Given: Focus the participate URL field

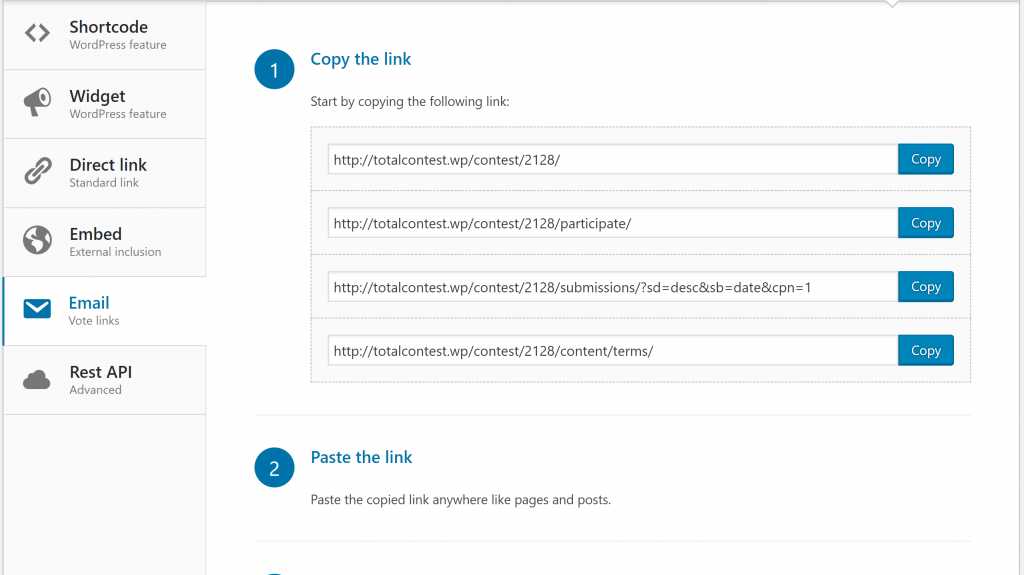Looking at the screenshot, I should 613,223.
